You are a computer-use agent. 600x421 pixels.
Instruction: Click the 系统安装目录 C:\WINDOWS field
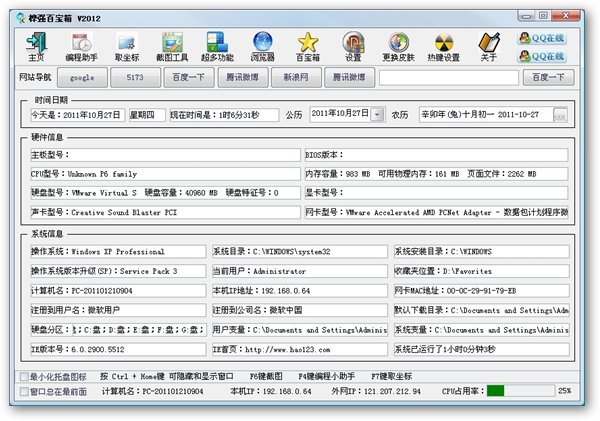(x=482, y=251)
